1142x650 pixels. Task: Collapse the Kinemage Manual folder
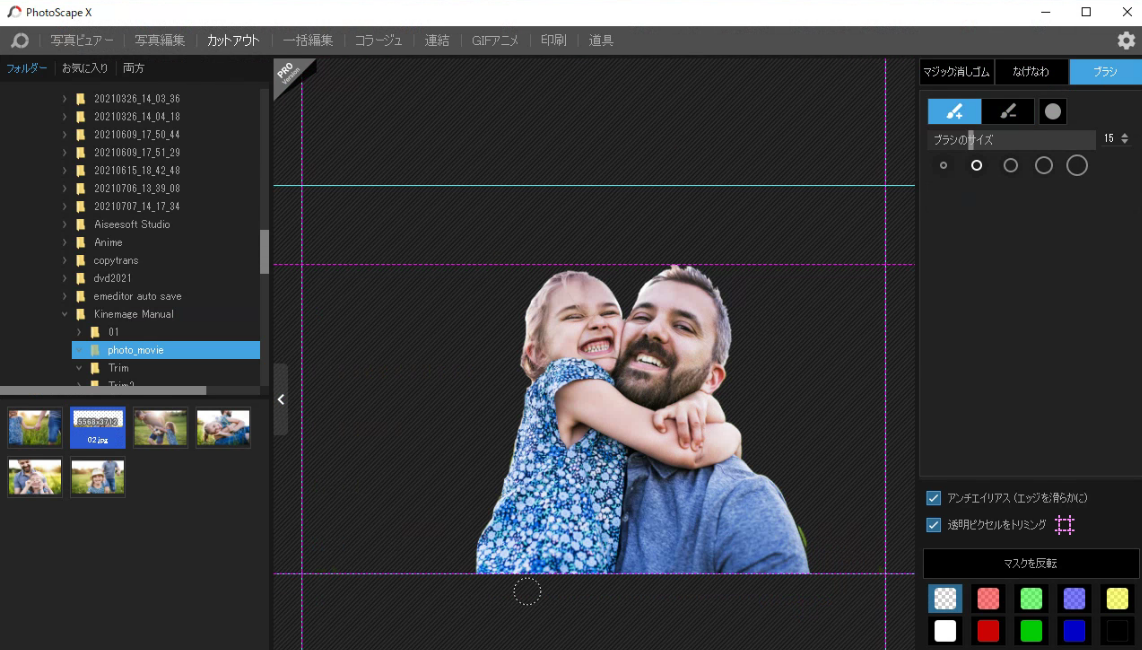pyautogui.click(x=64, y=314)
